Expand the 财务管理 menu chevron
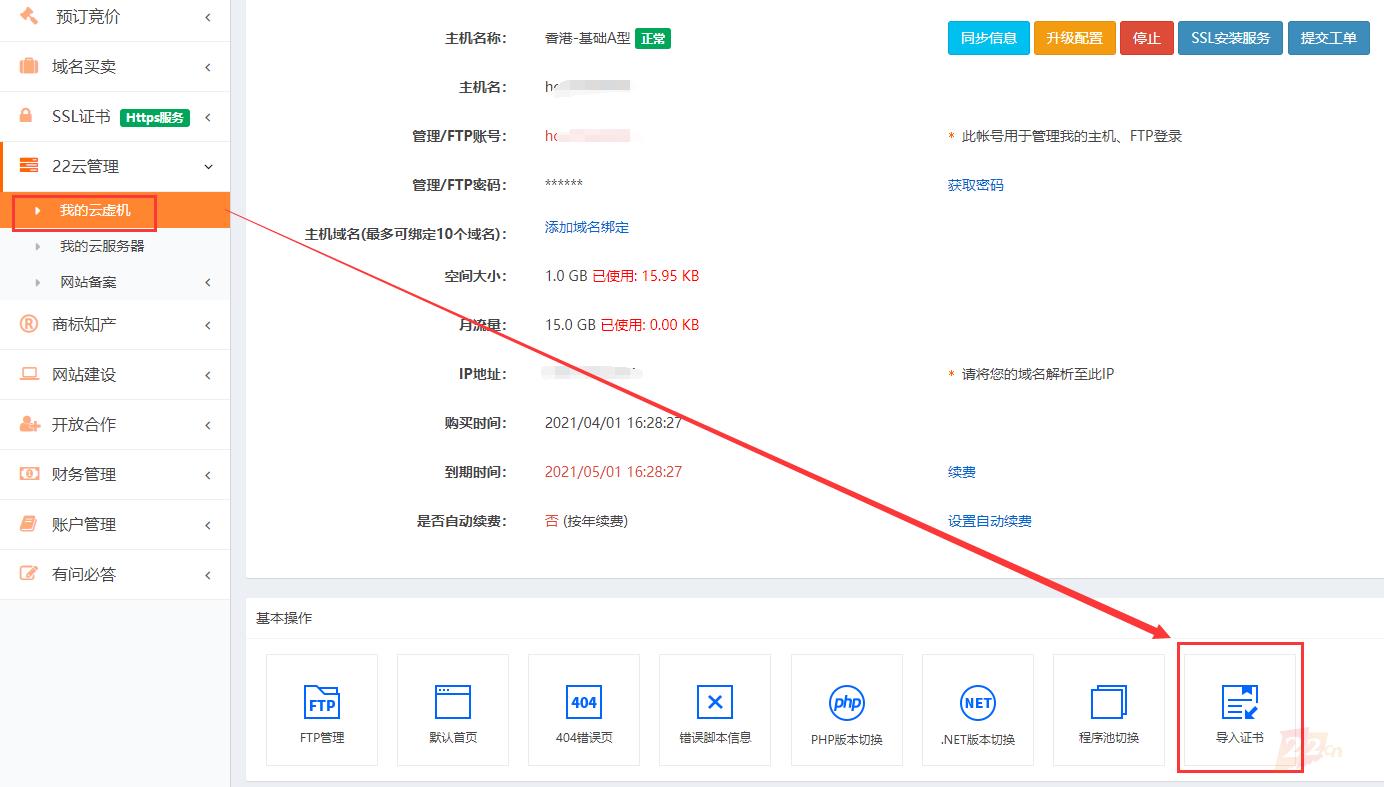1384x787 pixels. (x=208, y=475)
